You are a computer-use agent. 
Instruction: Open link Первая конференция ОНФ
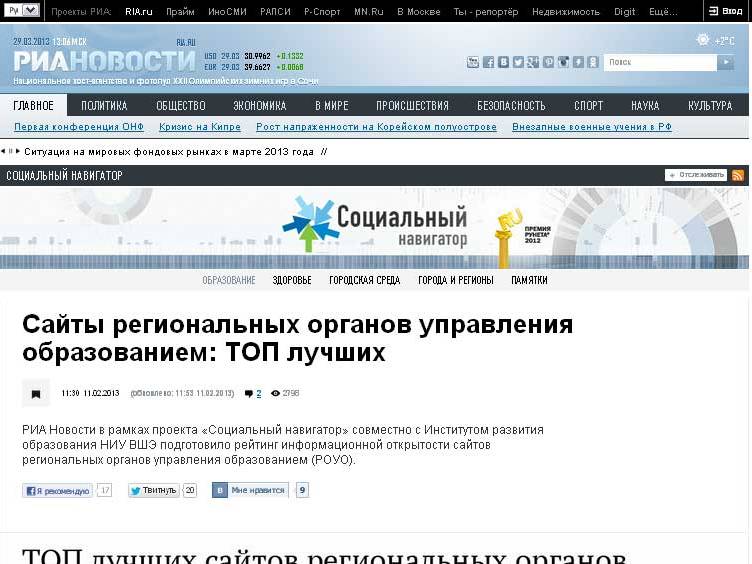[x=79, y=127]
